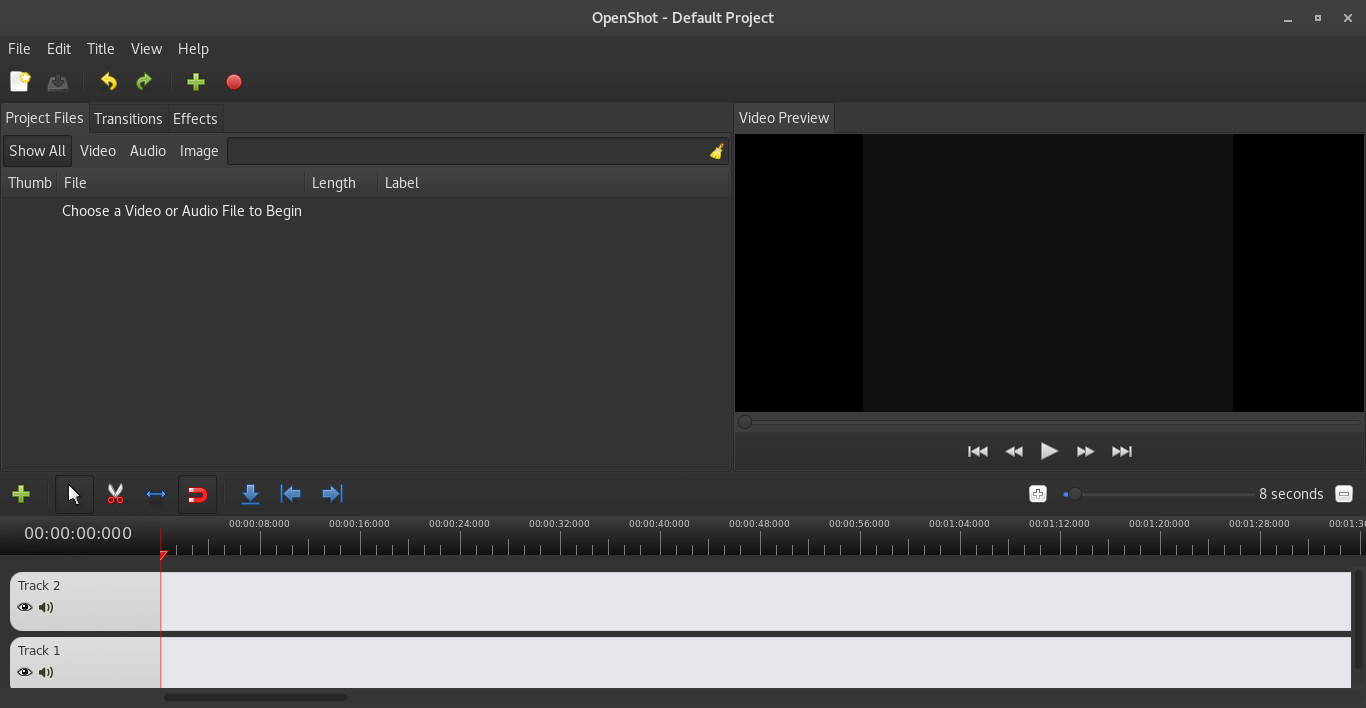The width and height of the screenshot is (1366, 708).
Task: Jump to end of video
Action: click(1122, 452)
